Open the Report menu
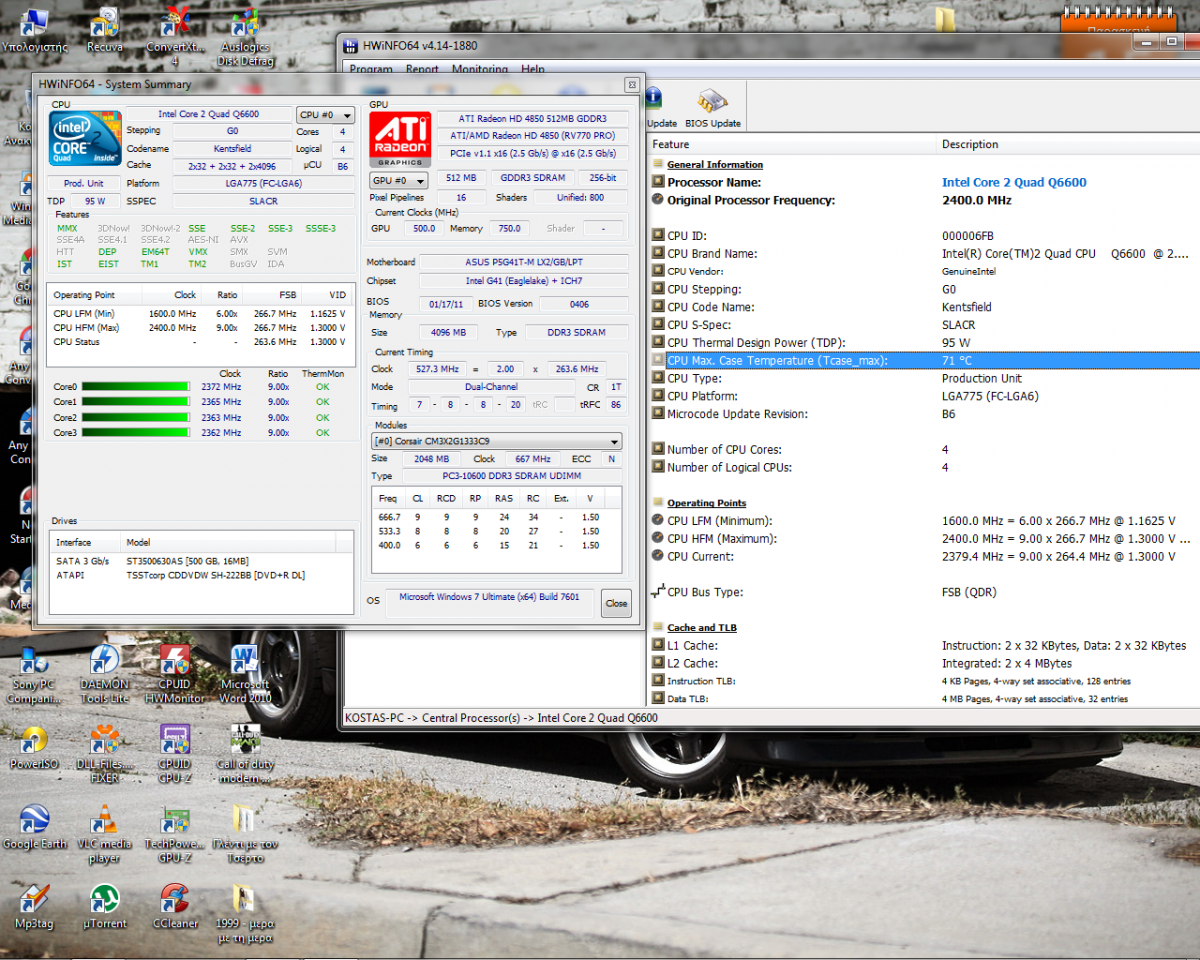The height and width of the screenshot is (960, 1200). click(x=422, y=70)
